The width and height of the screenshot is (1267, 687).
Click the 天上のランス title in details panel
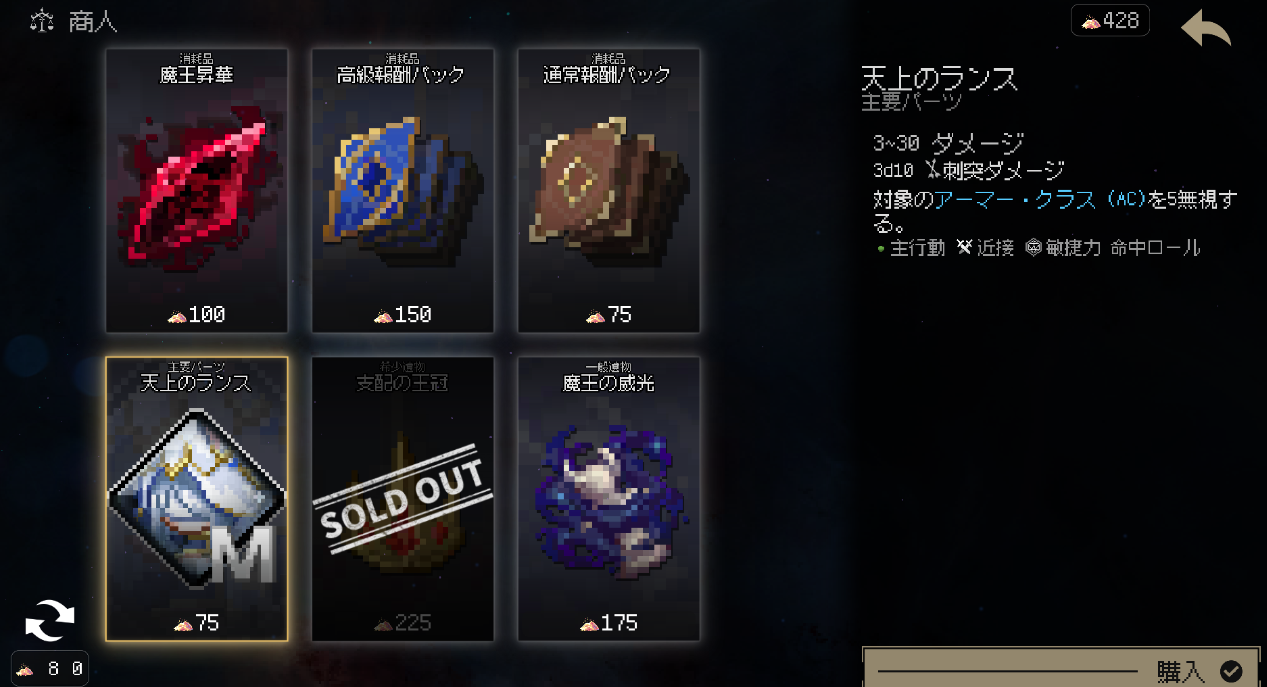(939, 78)
